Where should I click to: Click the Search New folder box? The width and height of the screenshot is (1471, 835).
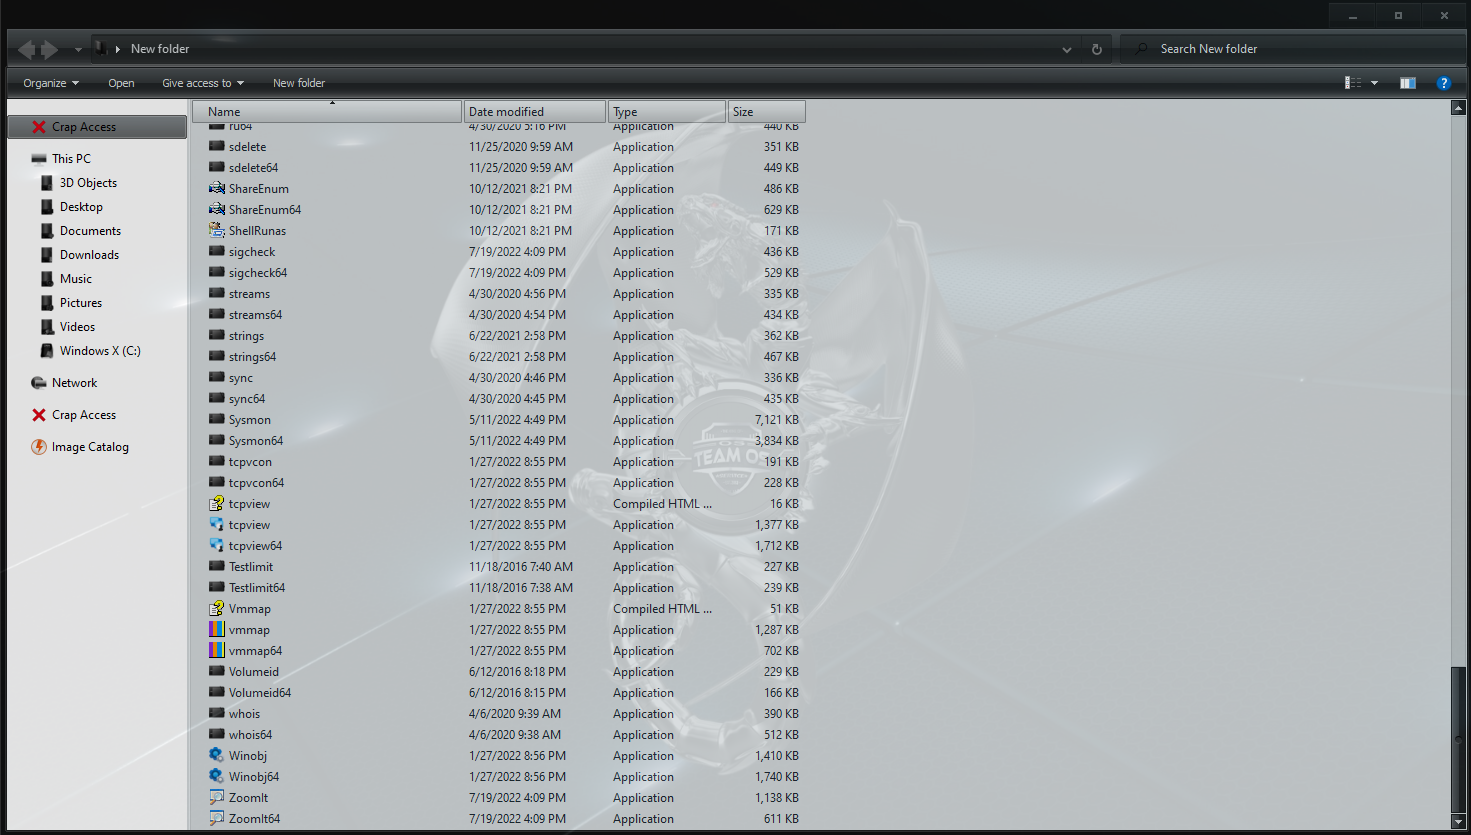coord(1293,49)
